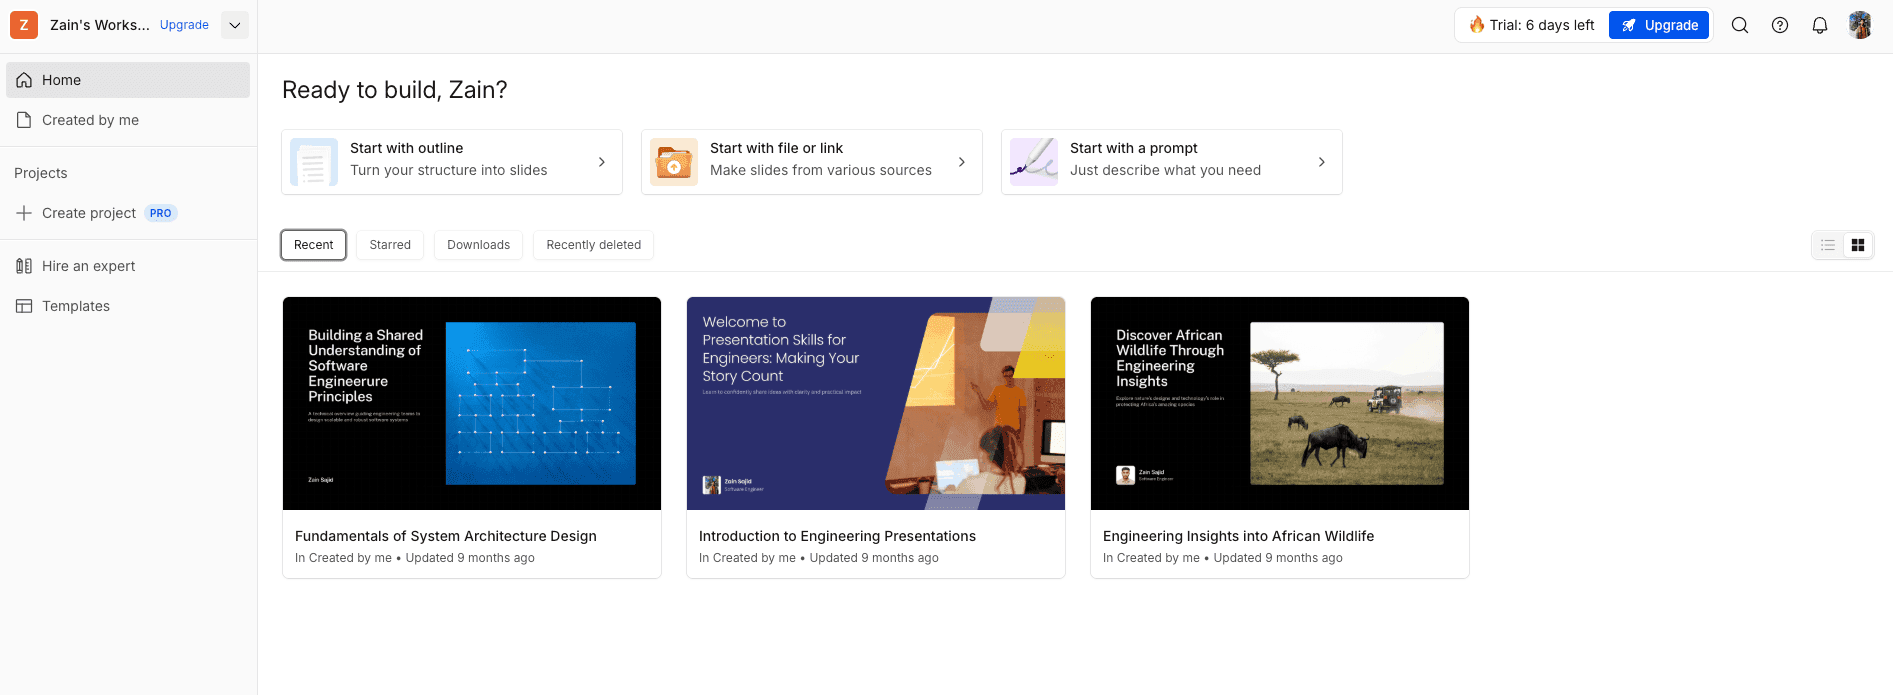Click the chevron on Start with a prompt
This screenshot has height=695, width=1893.
pyautogui.click(x=1321, y=162)
